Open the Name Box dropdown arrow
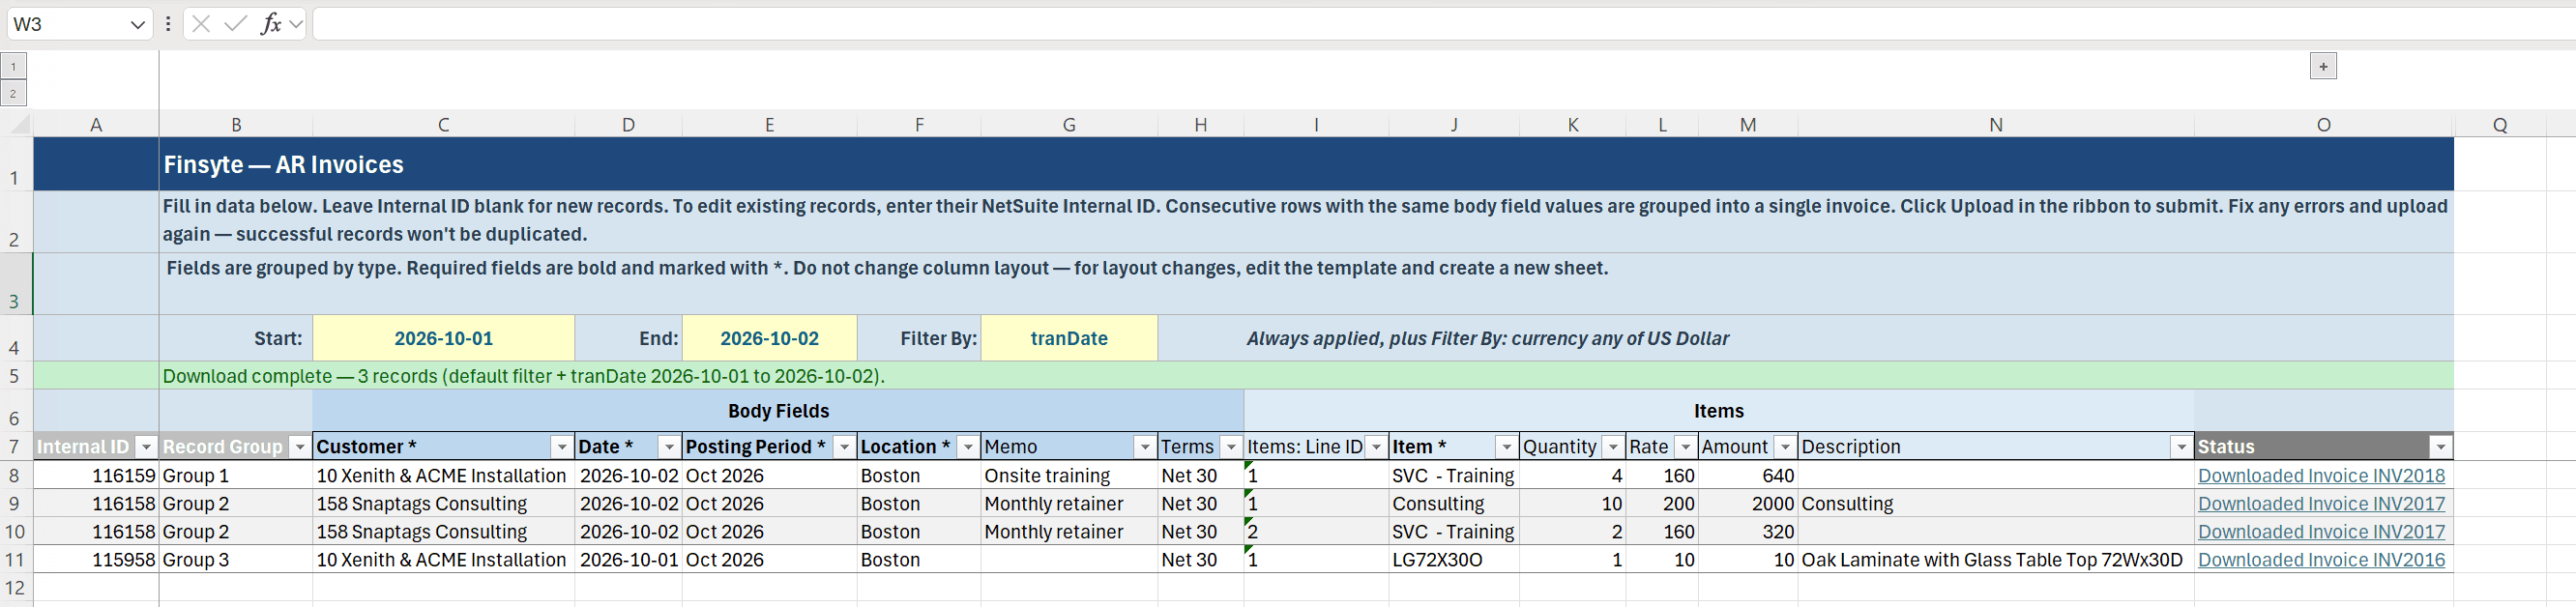The image size is (2576, 607). (x=138, y=24)
